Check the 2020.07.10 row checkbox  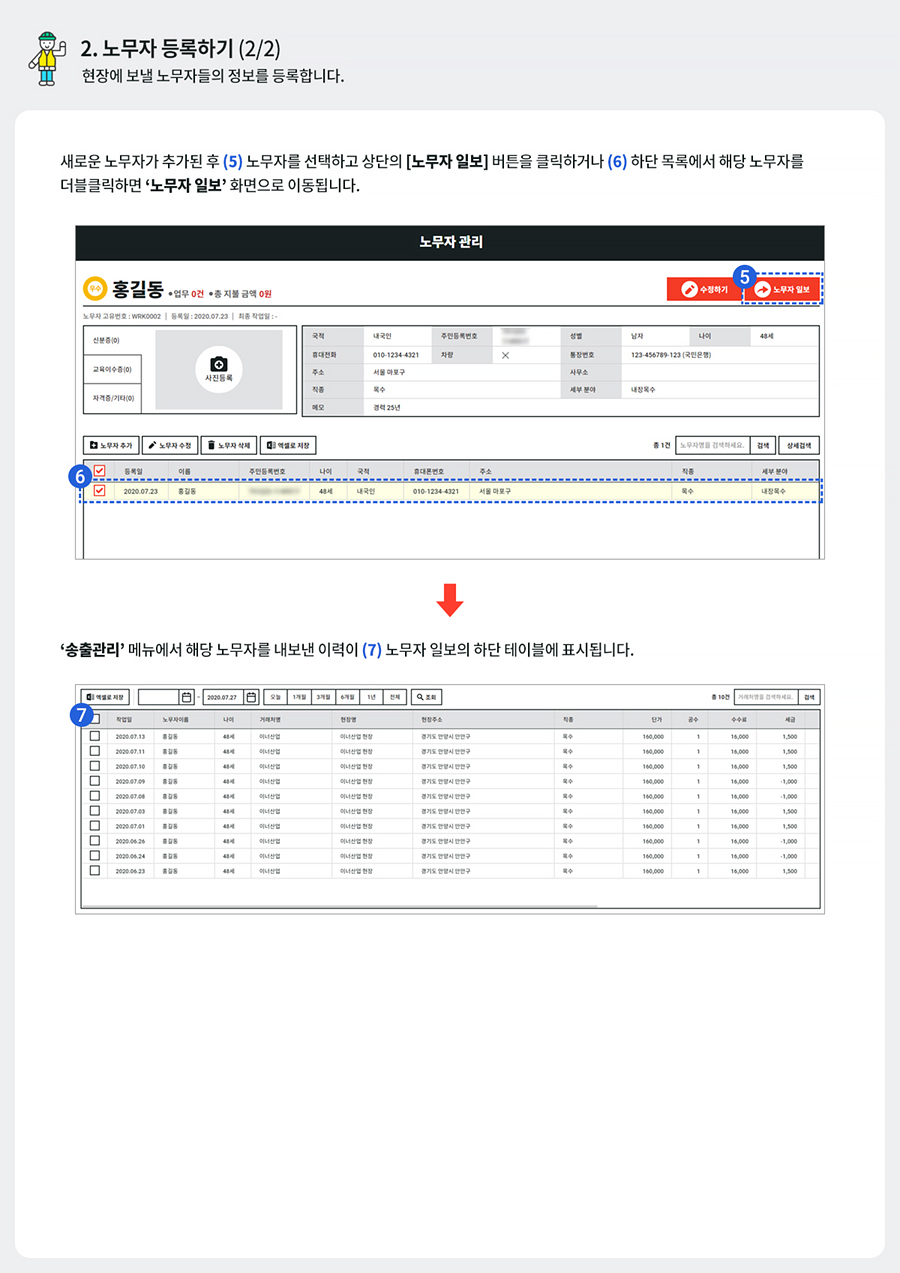tap(95, 766)
